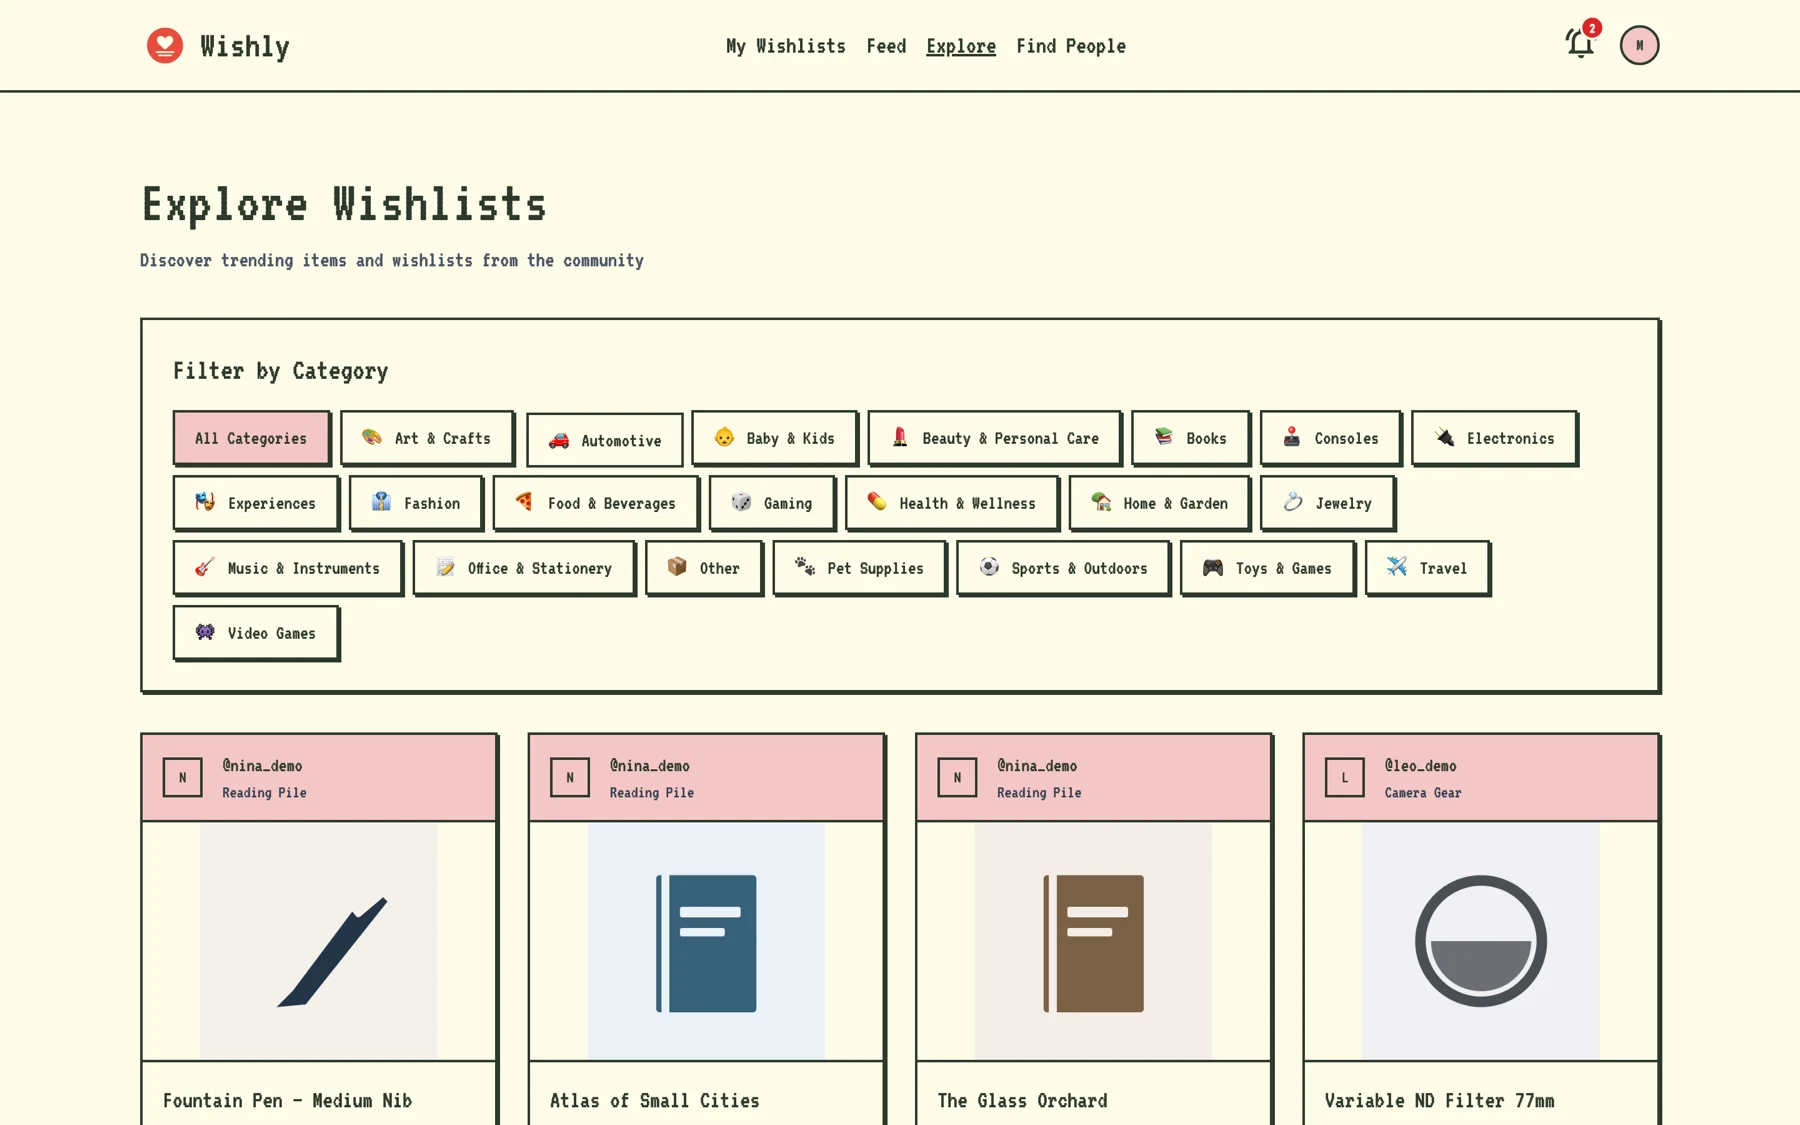Go to My Wishlists
The image size is (1800, 1125).
tap(786, 46)
